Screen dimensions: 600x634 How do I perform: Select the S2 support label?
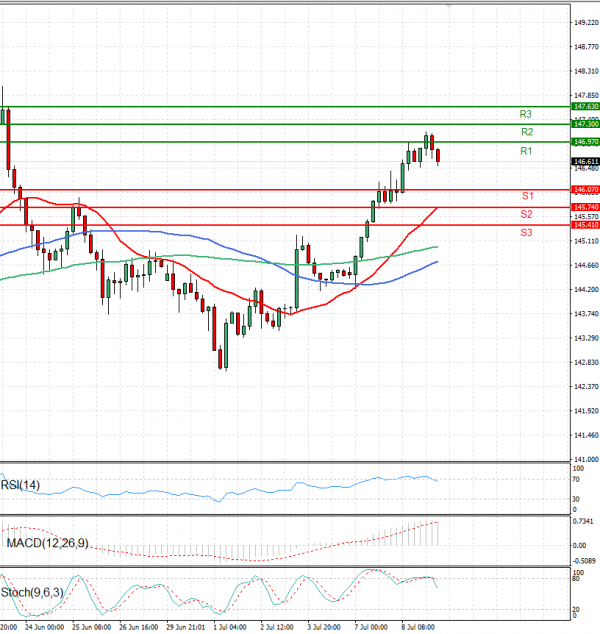[526, 214]
